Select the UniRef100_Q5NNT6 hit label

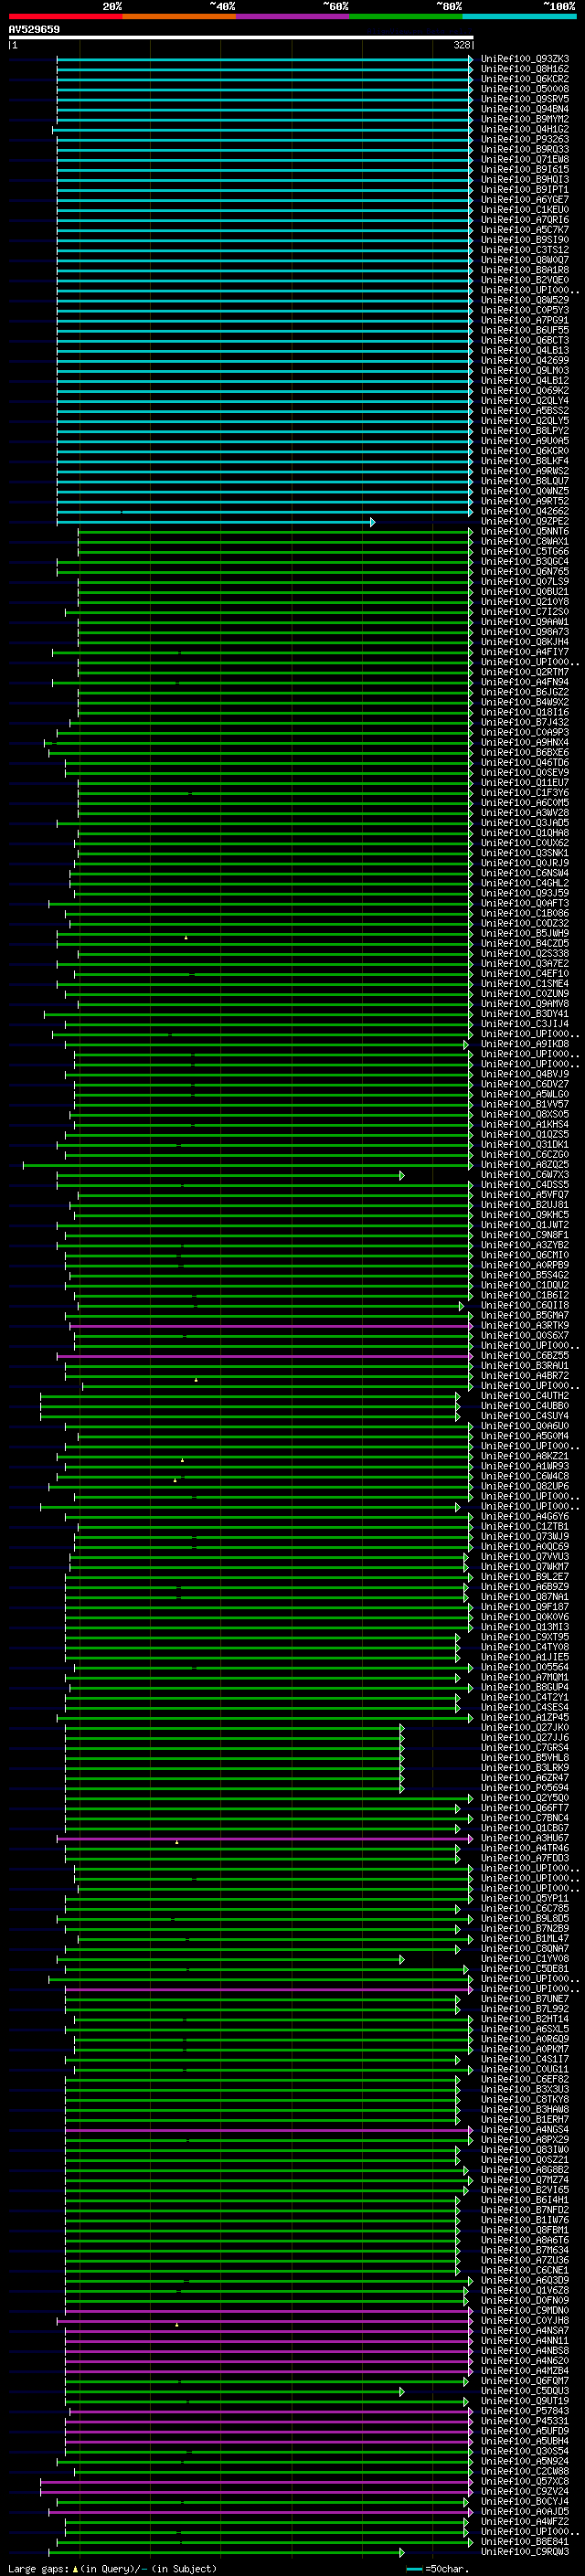[525, 531]
